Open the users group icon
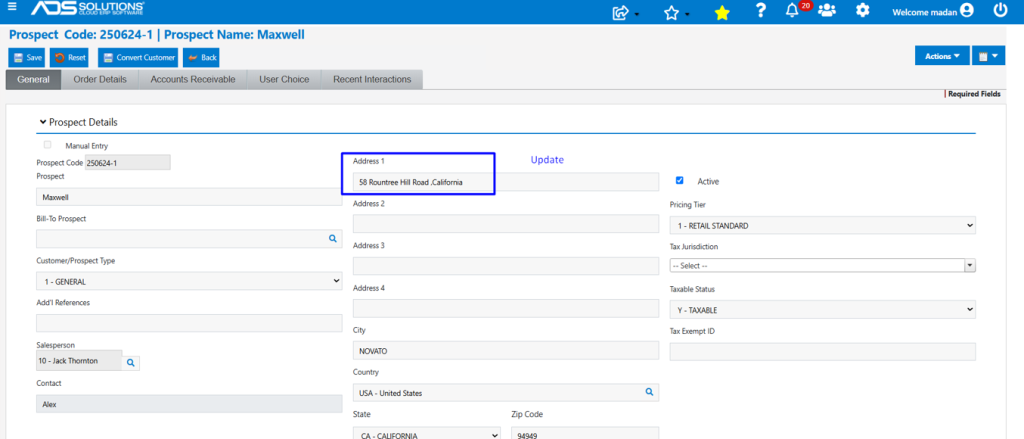This screenshot has width=1024, height=439. 827,10
